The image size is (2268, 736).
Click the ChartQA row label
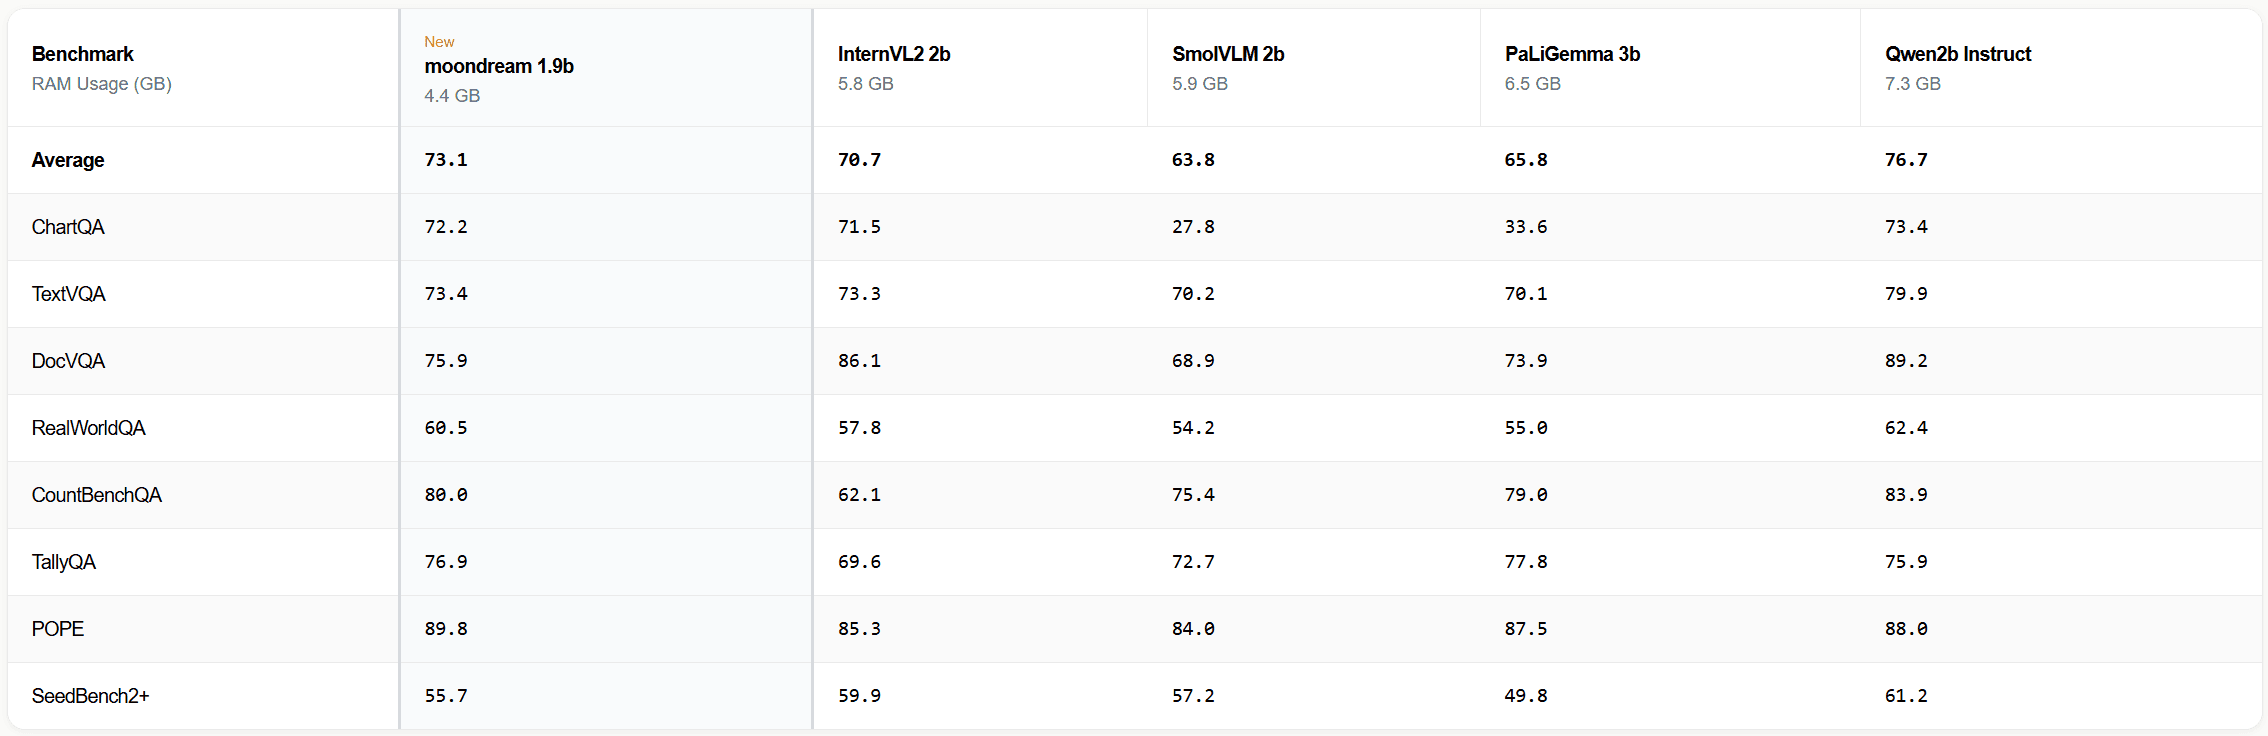[x=68, y=227]
